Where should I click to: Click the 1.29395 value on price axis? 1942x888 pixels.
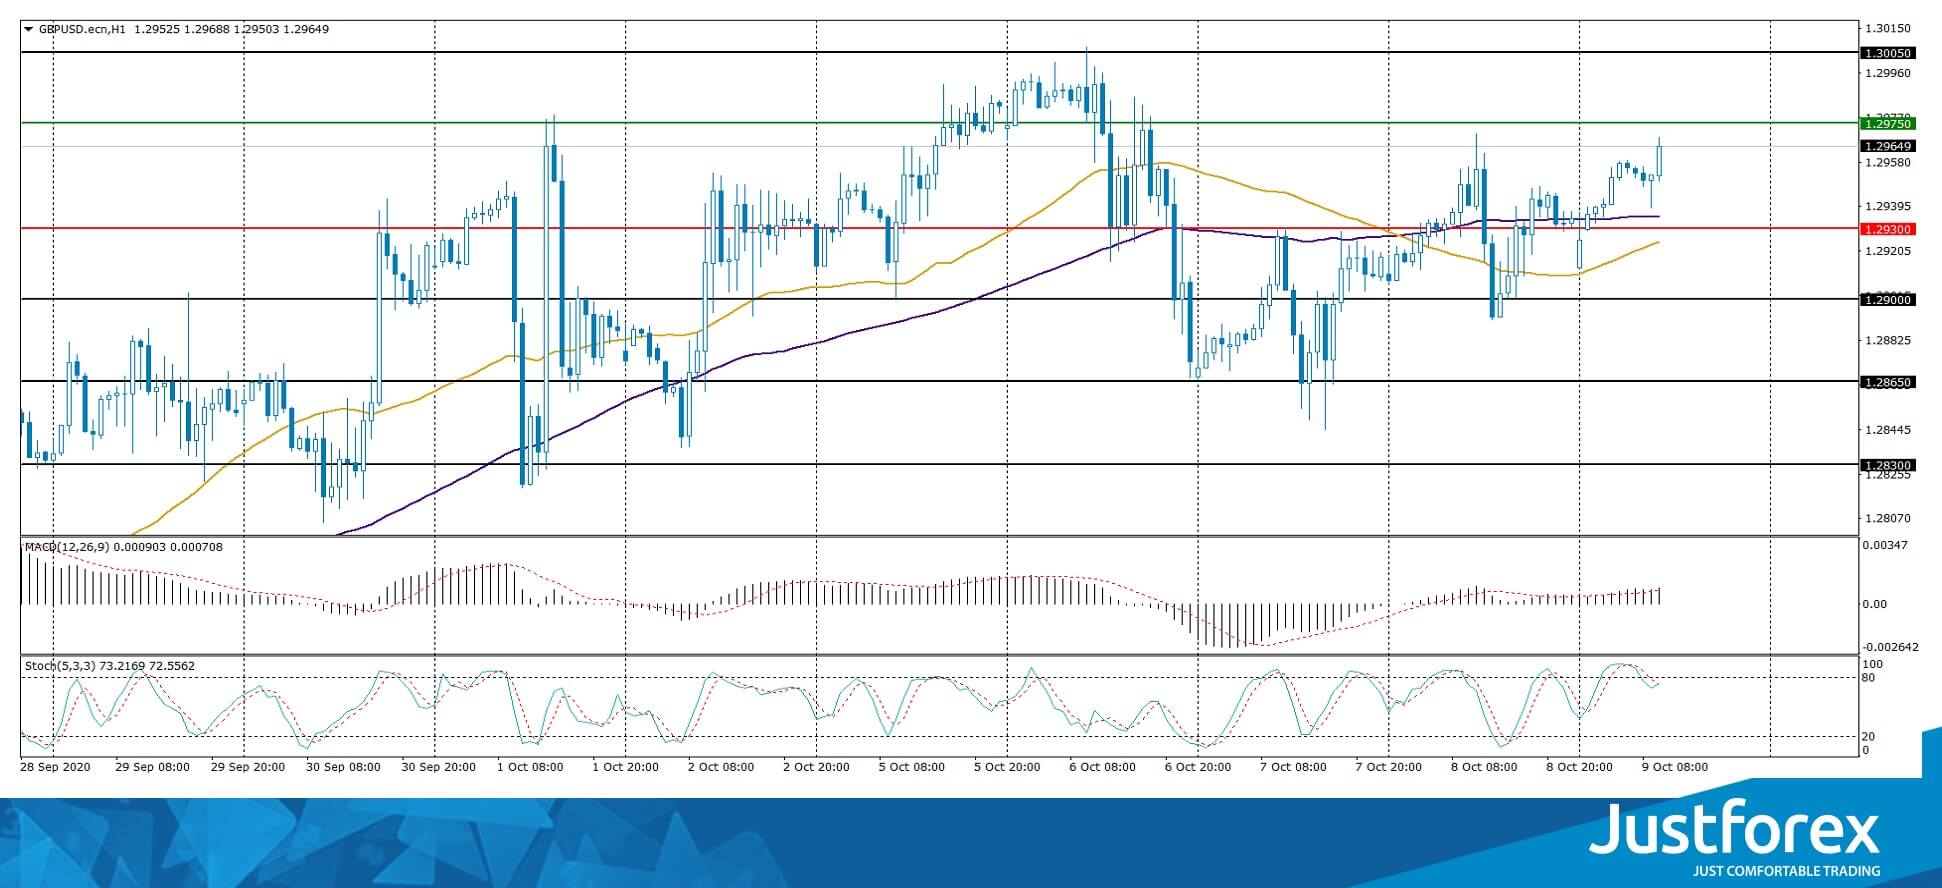pos(1888,206)
